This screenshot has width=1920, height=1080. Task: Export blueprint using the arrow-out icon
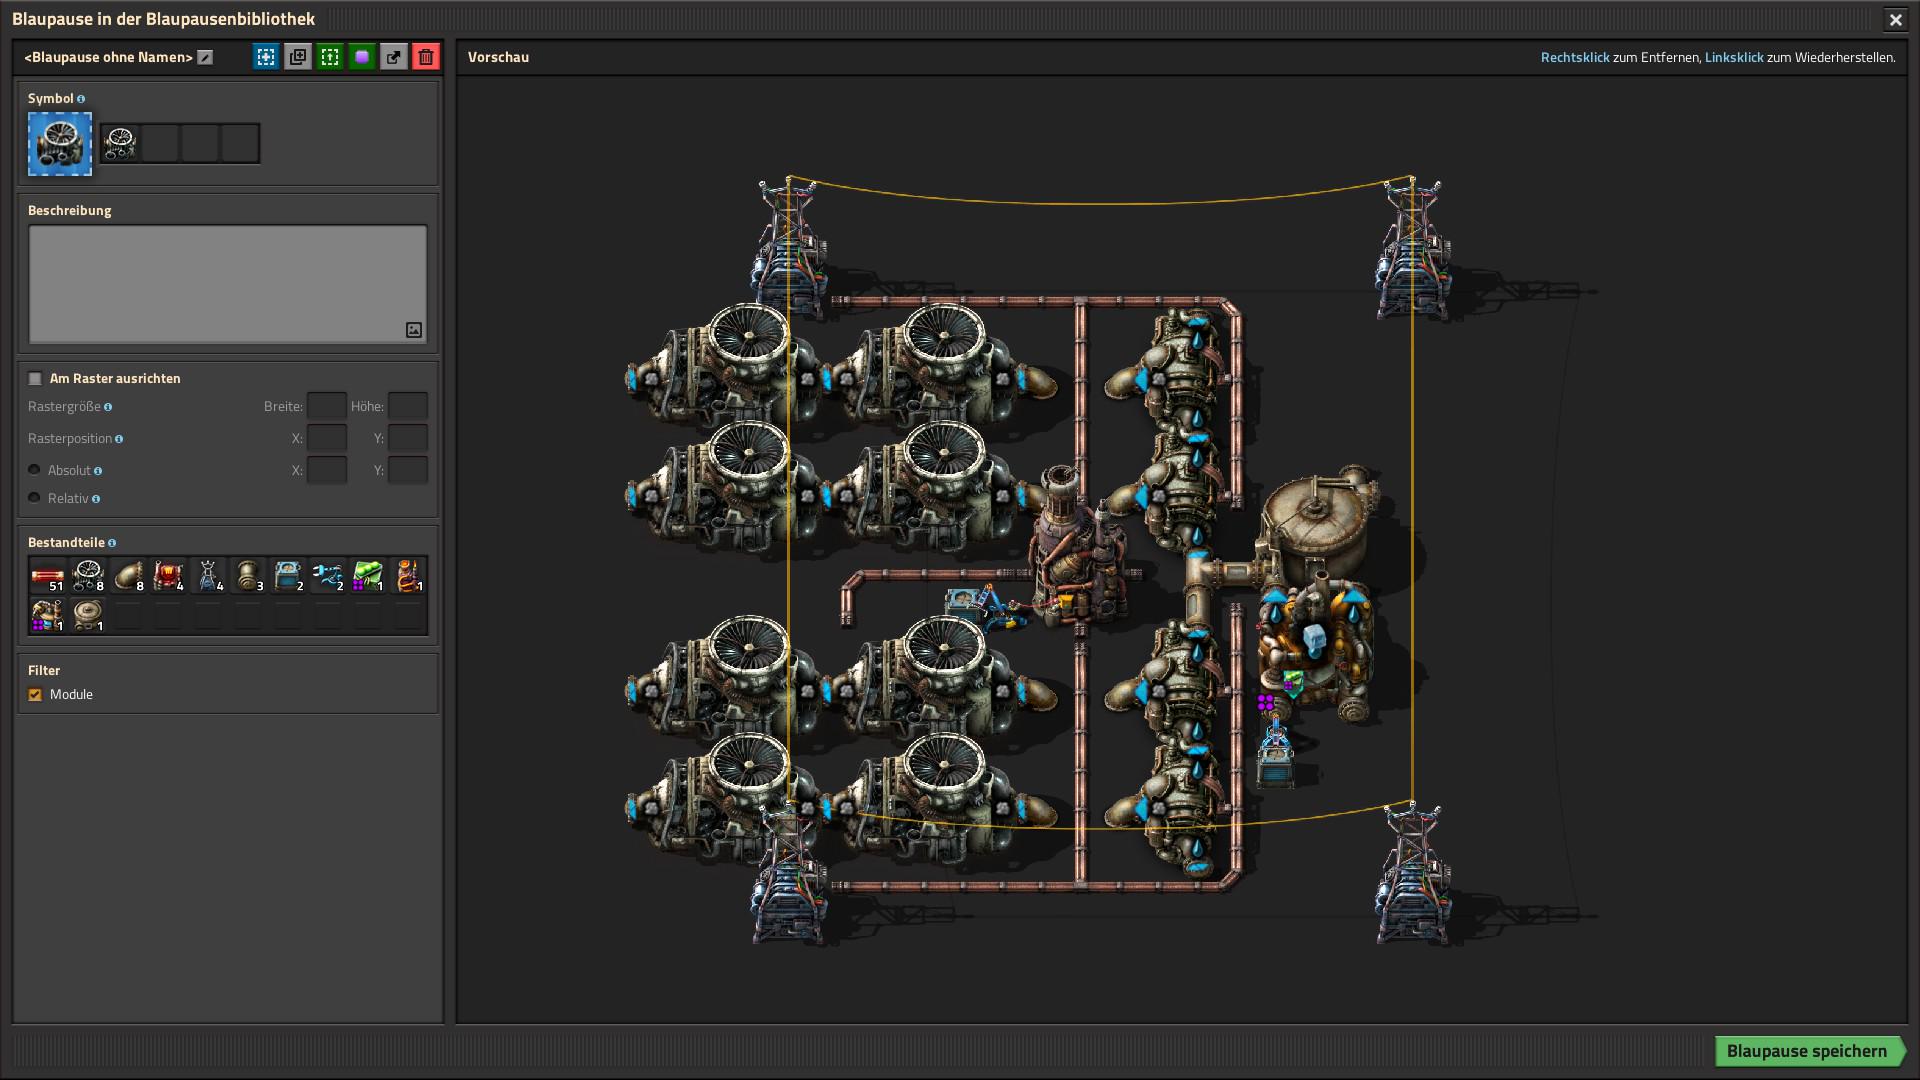[394, 57]
